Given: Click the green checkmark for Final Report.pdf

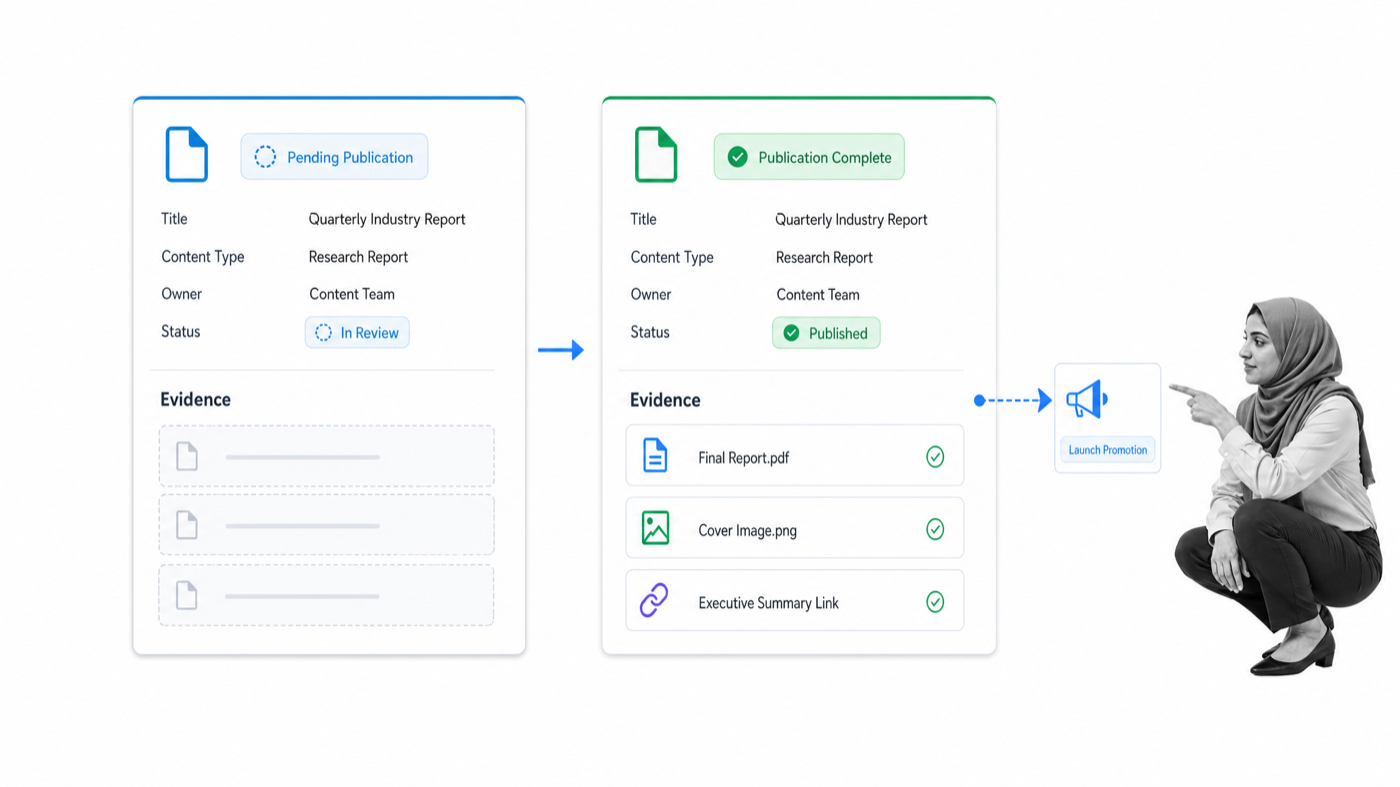Looking at the screenshot, I should [x=935, y=457].
